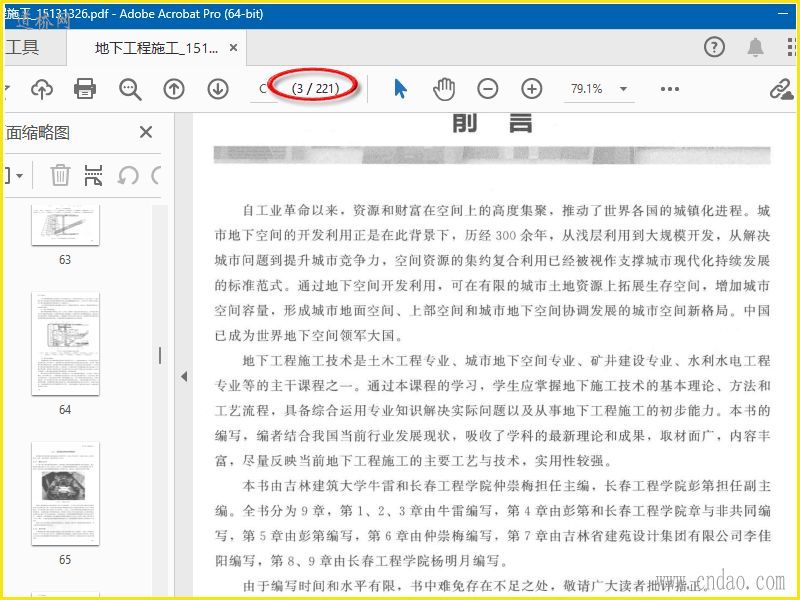Click the page label 63
Viewport: 800px width, 600px height.
coord(65,260)
